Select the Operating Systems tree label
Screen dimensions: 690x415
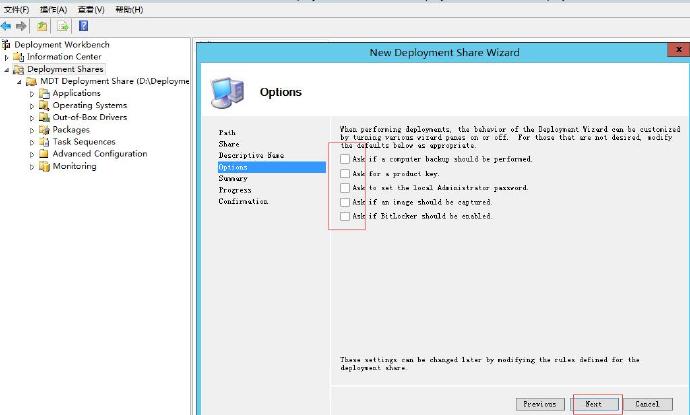pos(90,105)
